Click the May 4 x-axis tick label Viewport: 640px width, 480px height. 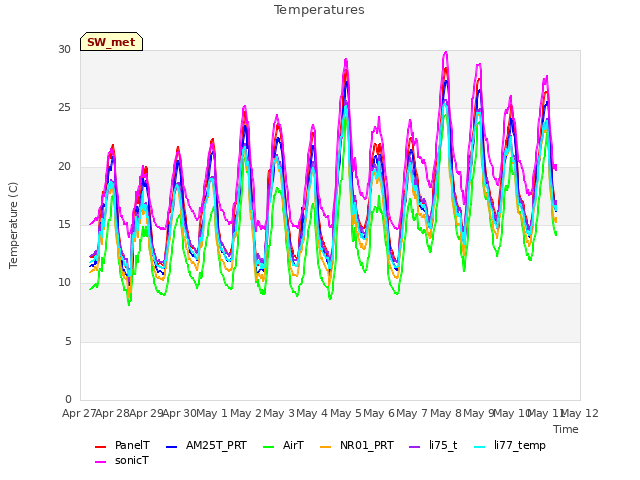click(x=312, y=413)
